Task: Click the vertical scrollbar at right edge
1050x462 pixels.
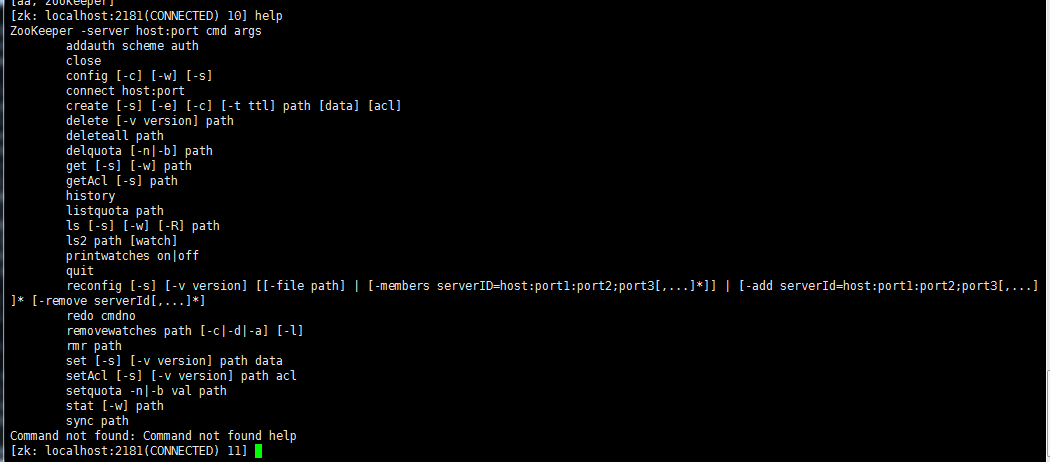Action: pyautogui.click(x=1047, y=231)
